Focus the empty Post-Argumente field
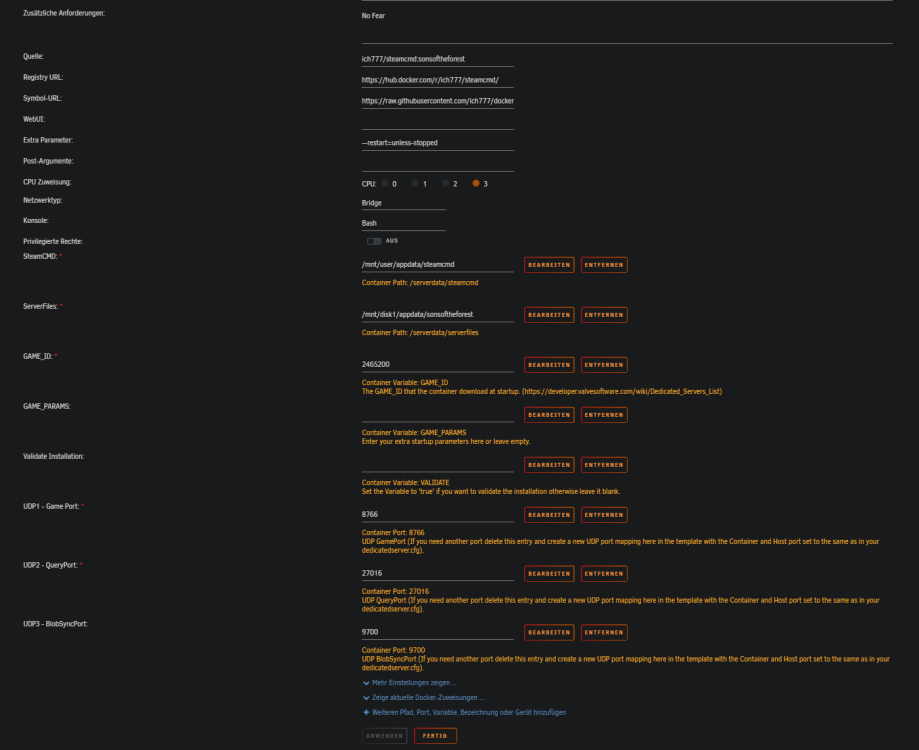The width and height of the screenshot is (919, 750). (x=438, y=164)
